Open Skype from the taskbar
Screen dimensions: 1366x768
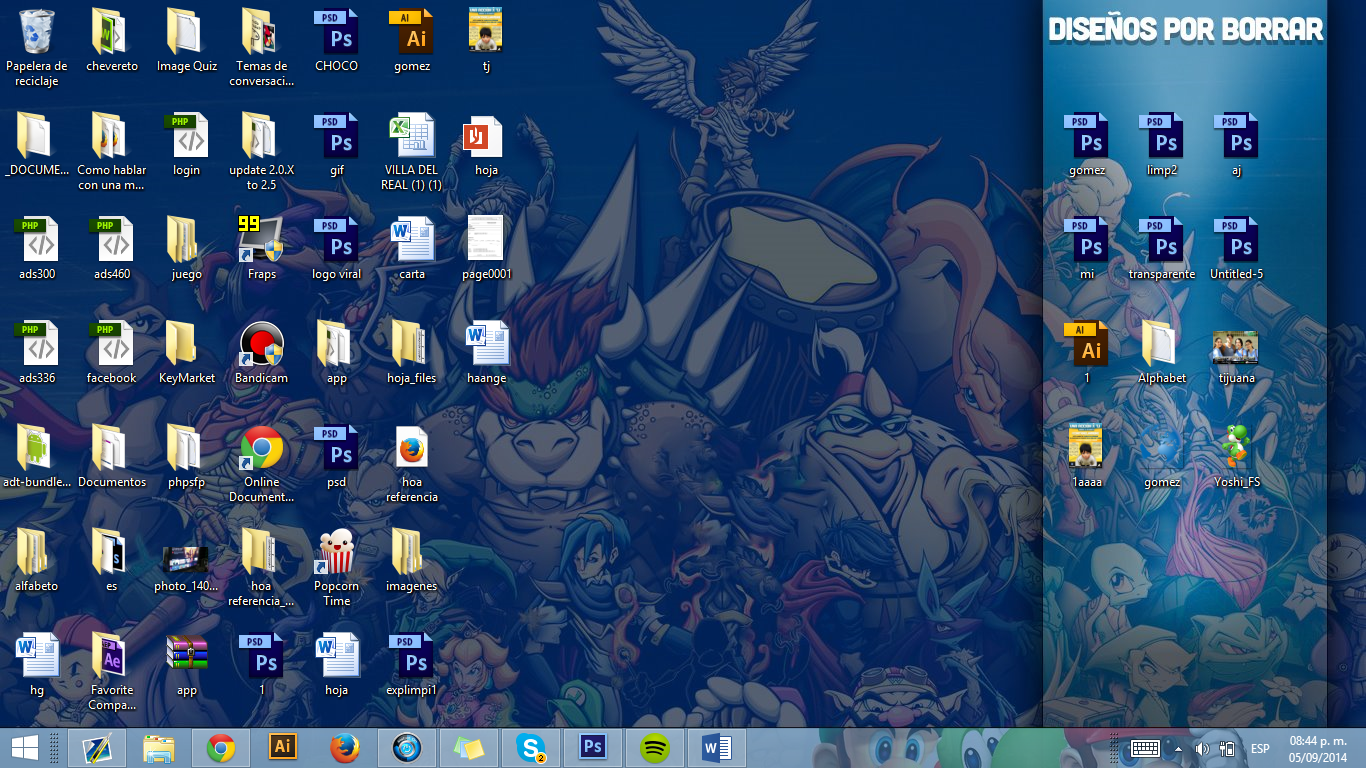click(531, 748)
